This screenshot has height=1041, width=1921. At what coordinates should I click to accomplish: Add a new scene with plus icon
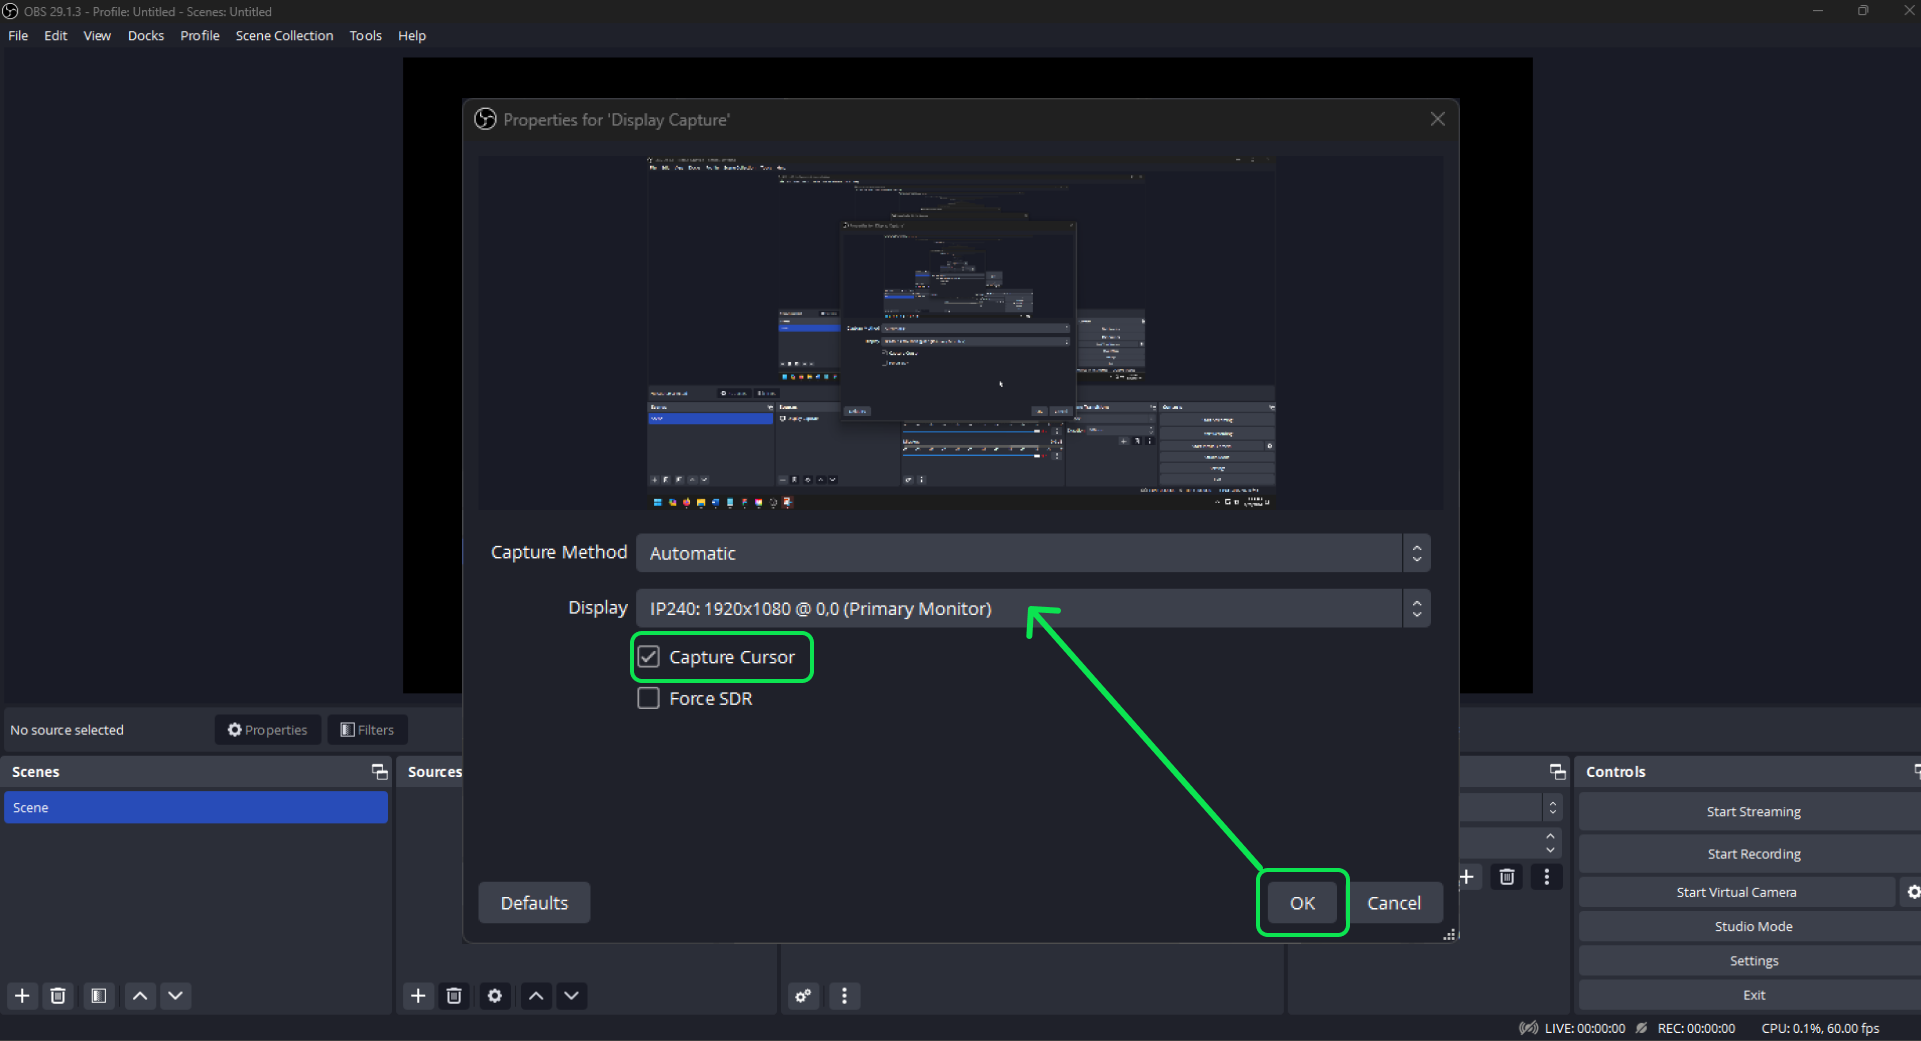tap(22, 995)
